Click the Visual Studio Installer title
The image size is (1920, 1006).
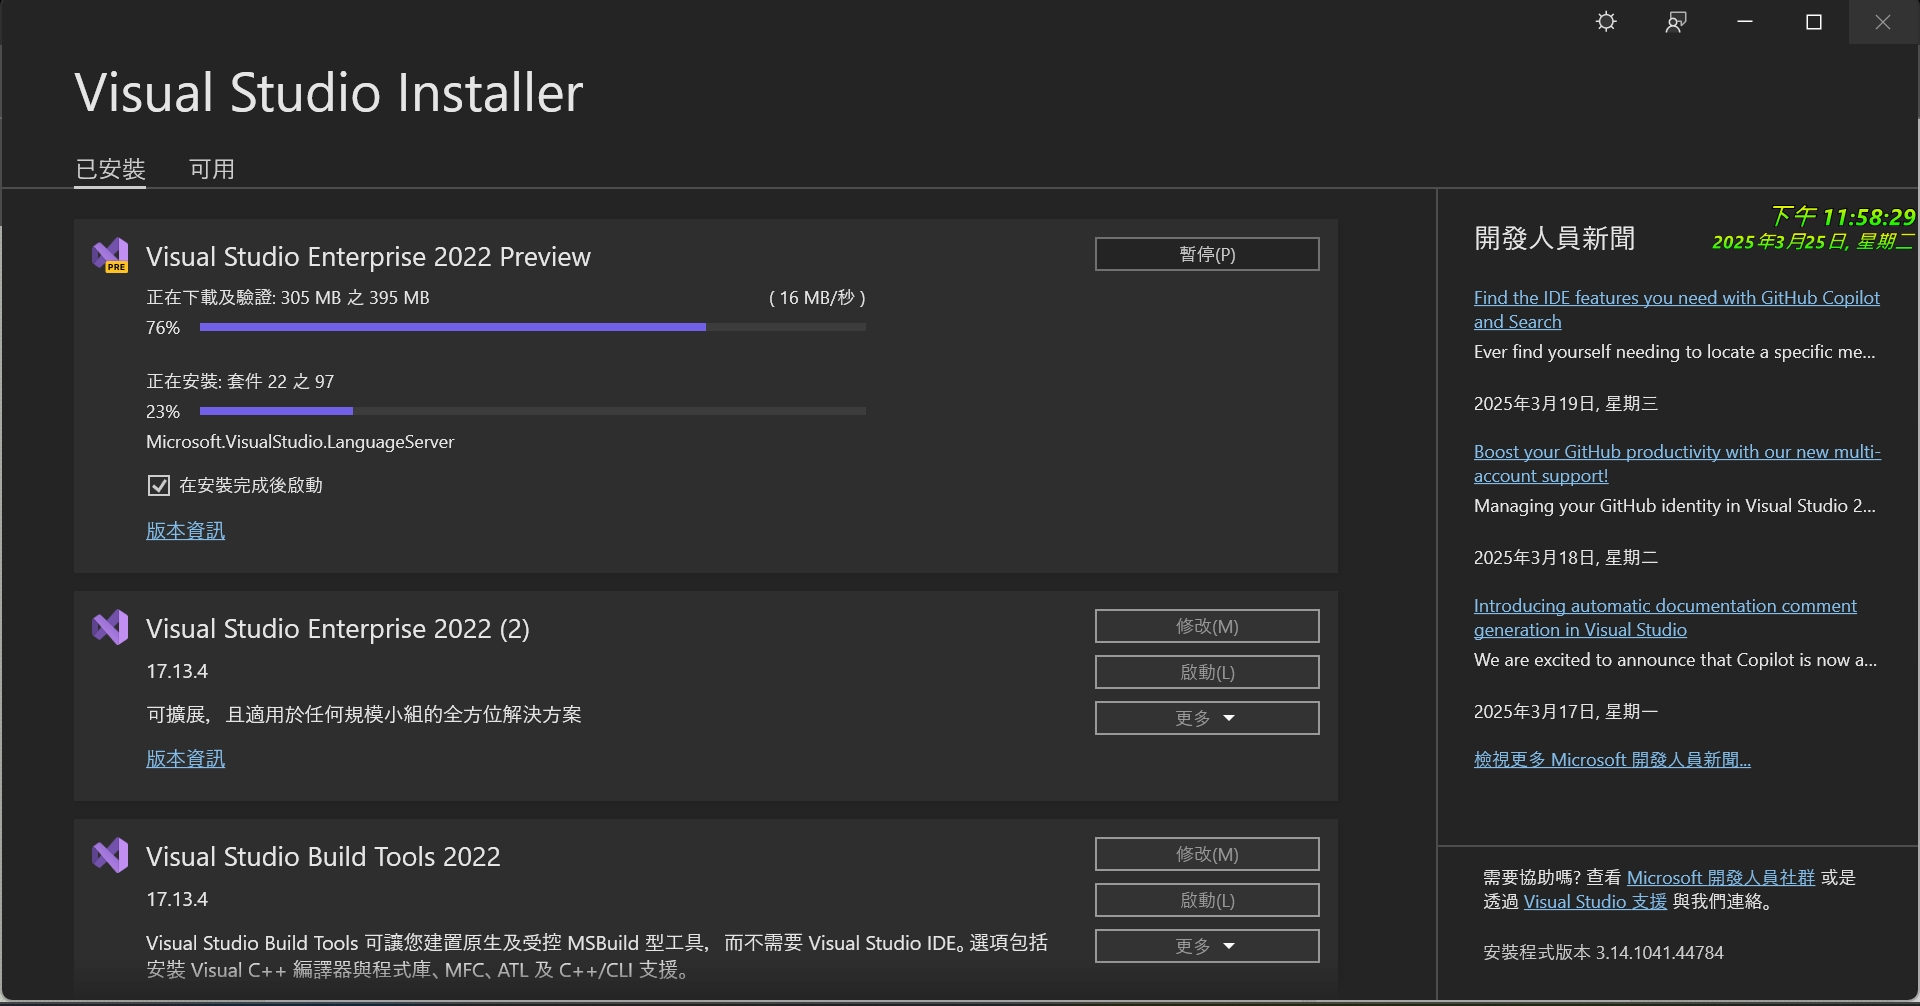pos(329,93)
